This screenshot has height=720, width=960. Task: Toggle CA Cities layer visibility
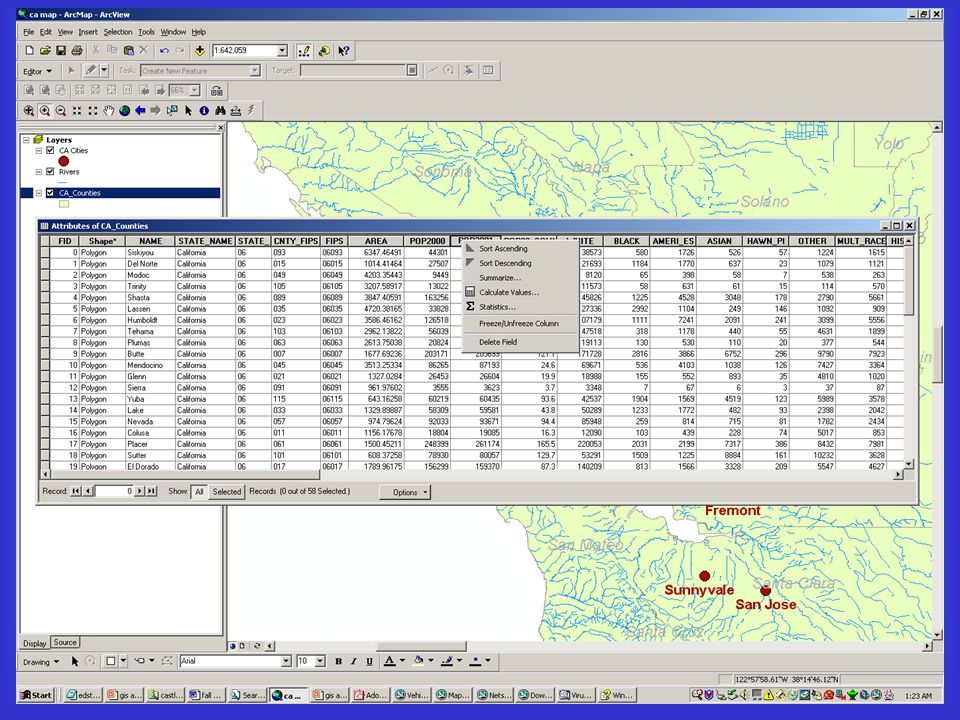pyautogui.click(x=50, y=150)
